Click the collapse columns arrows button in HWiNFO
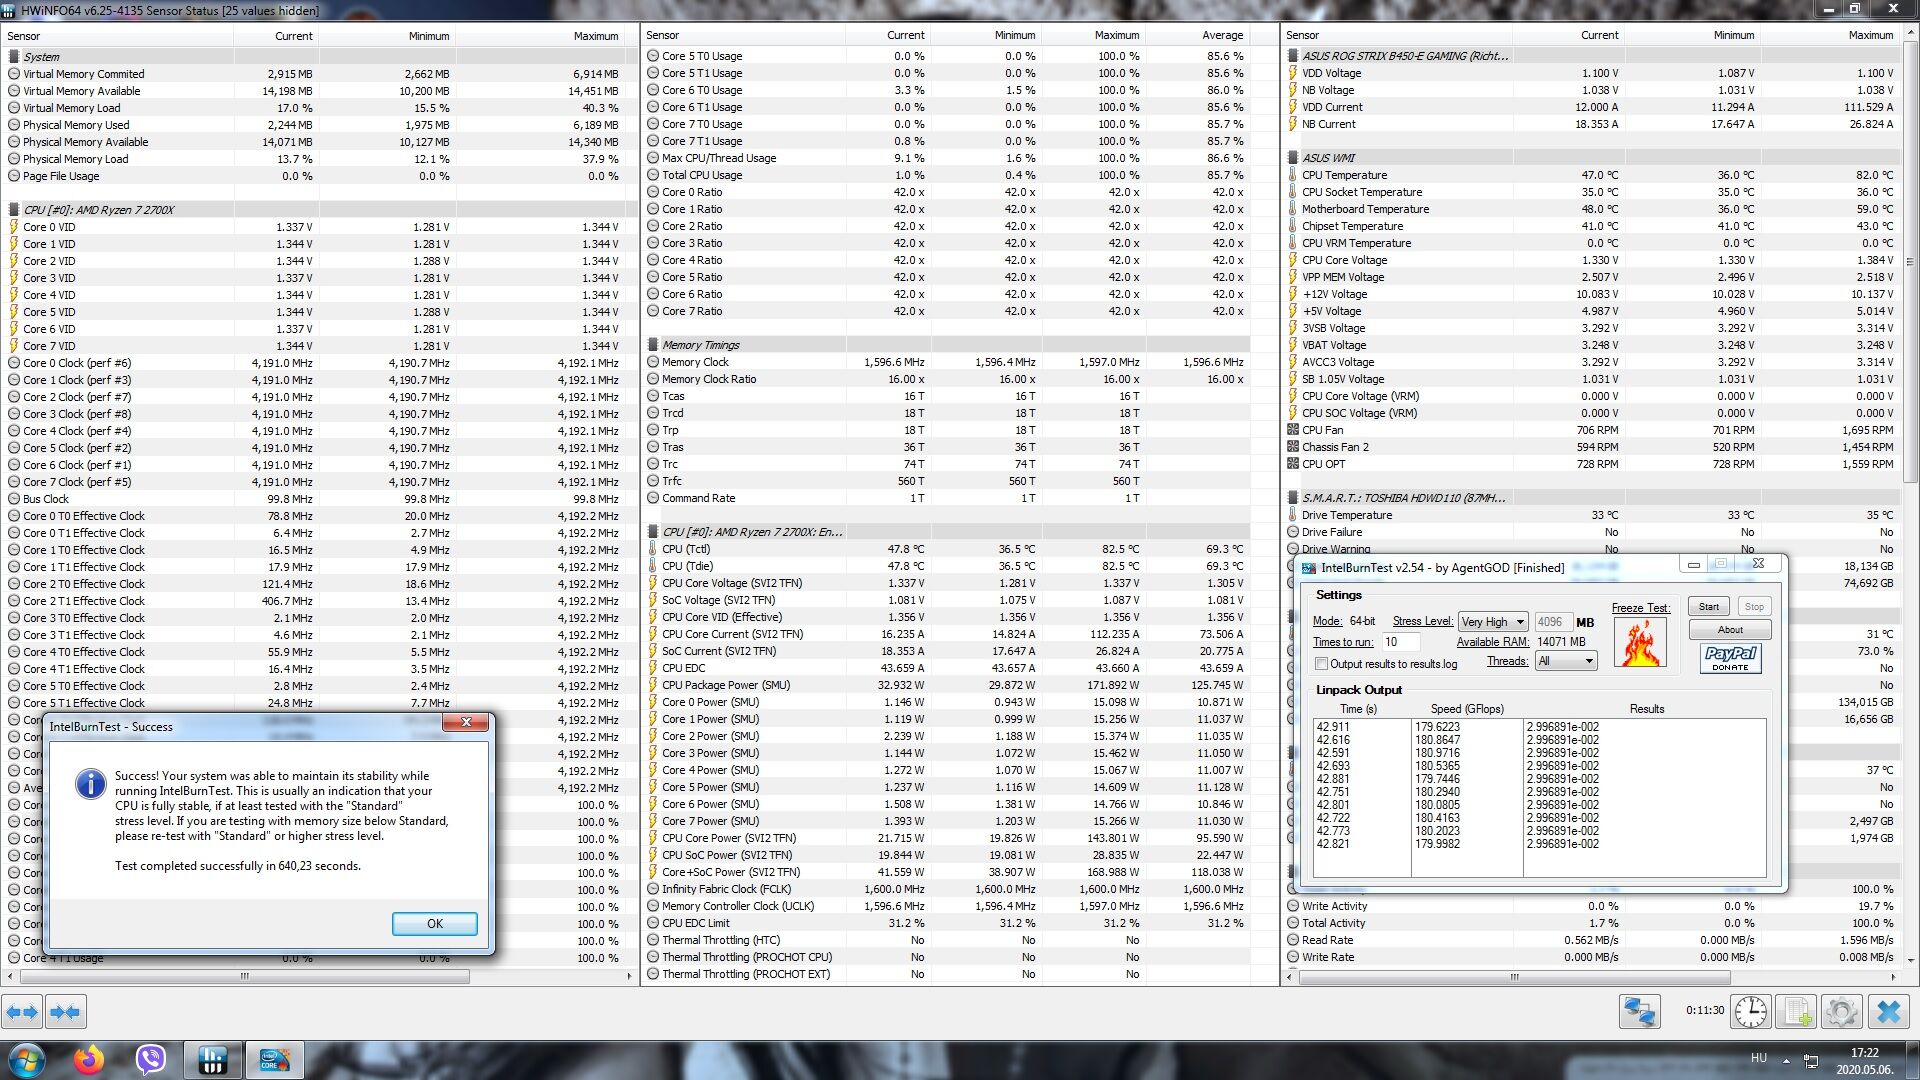1920x1080 pixels. 66,1012
